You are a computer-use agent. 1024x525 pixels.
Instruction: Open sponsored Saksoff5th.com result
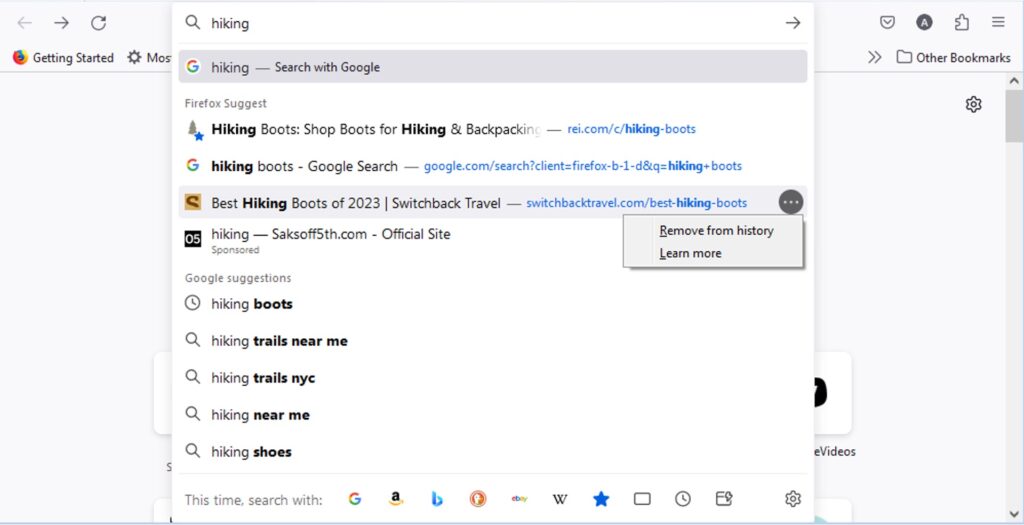tap(493, 240)
